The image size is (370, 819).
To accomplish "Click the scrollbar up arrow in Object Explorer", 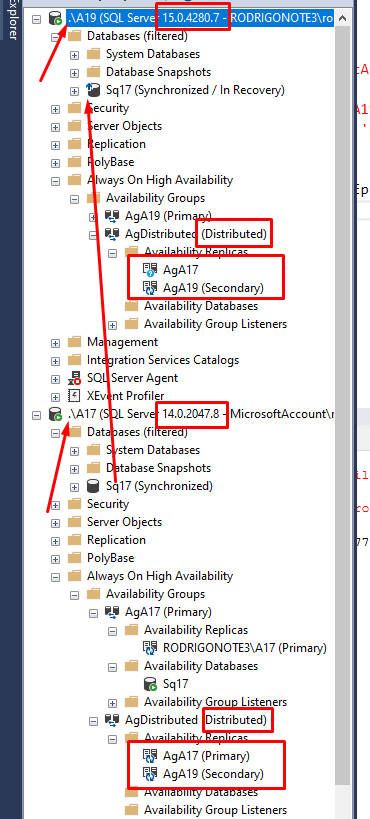I will 343,18.
